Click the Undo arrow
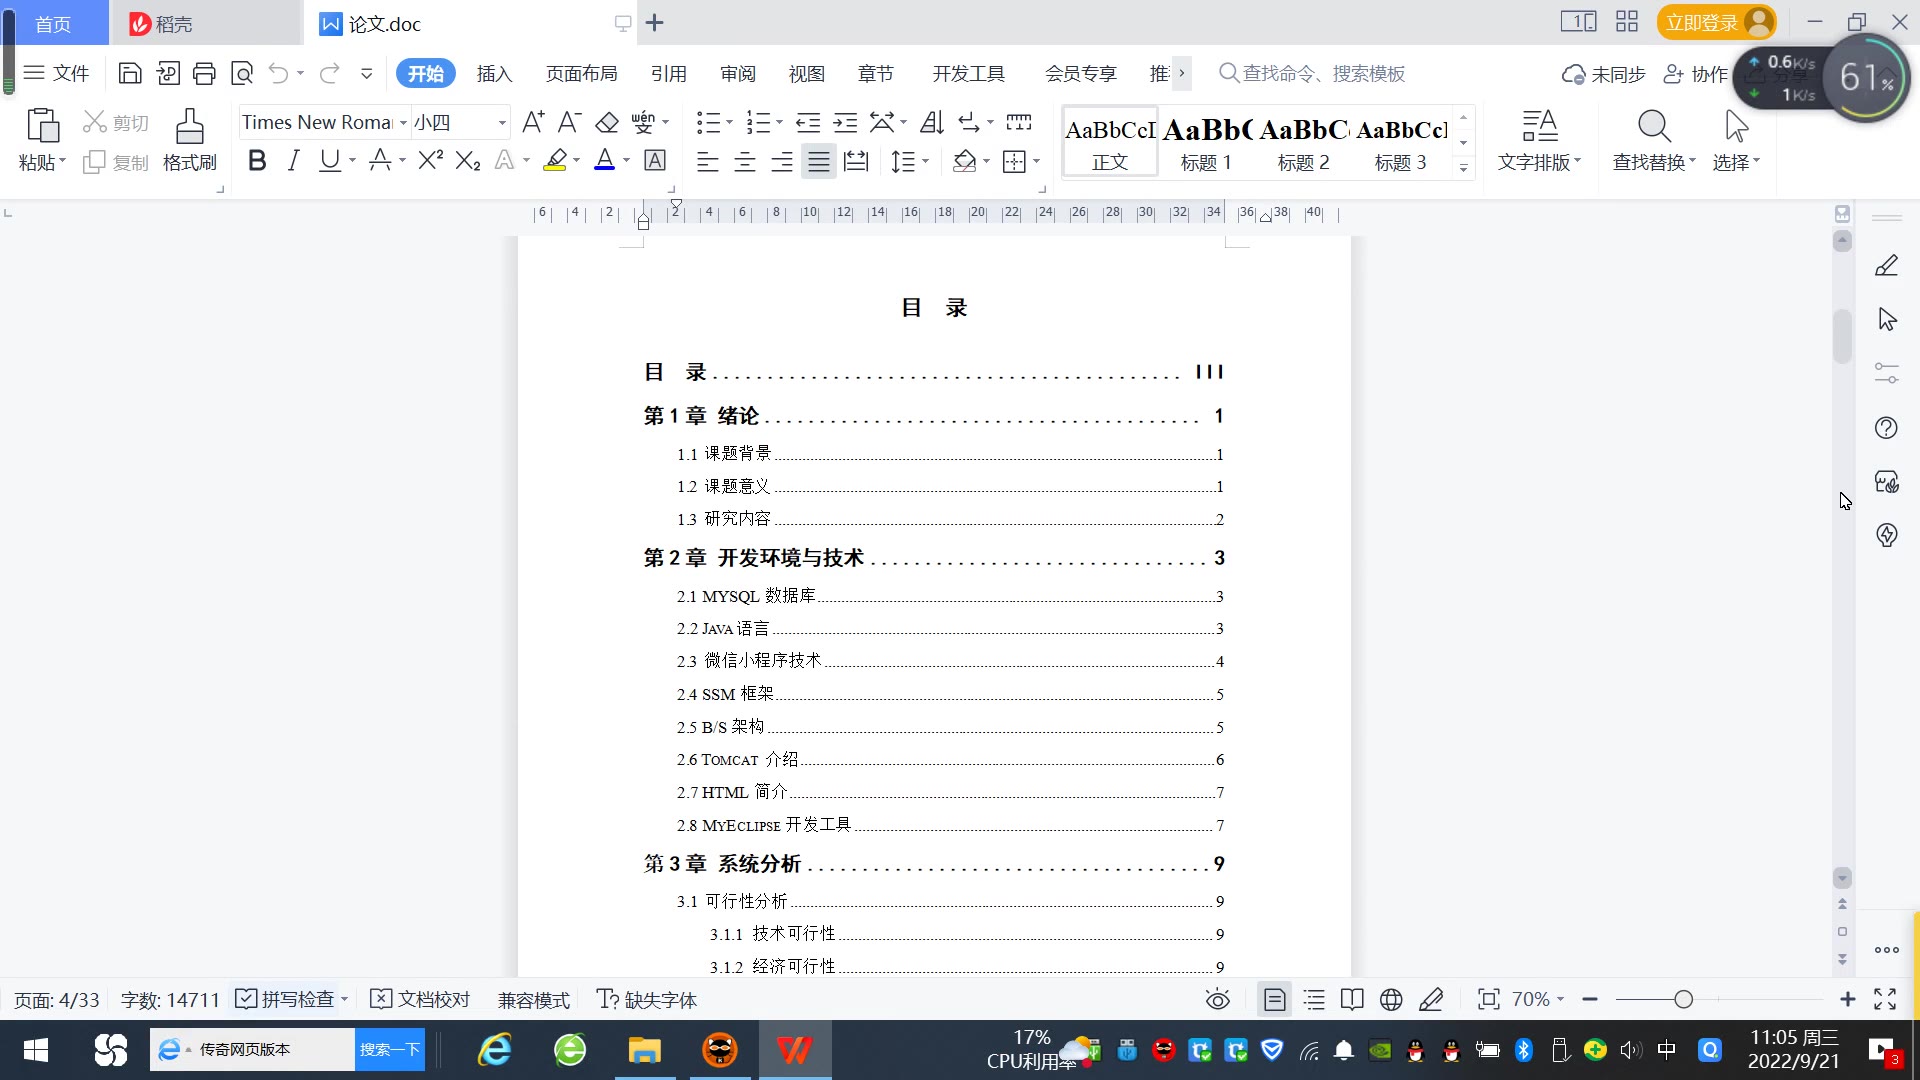The width and height of the screenshot is (1920, 1080). [x=278, y=73]
